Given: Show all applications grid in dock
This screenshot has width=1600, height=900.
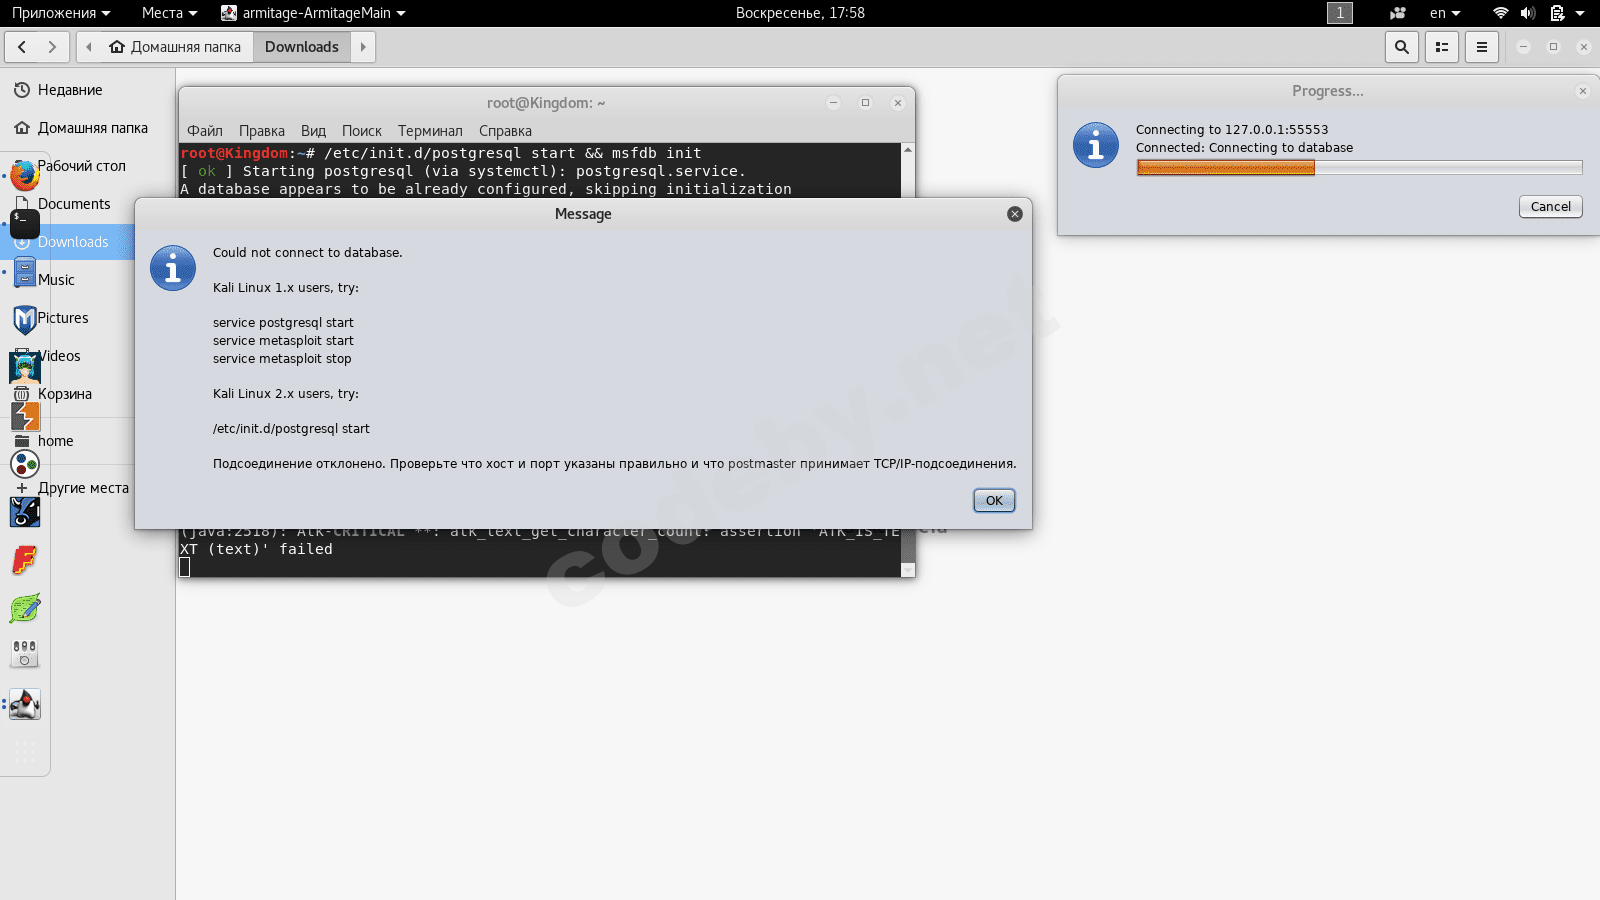Looking at the screenshot, I should (25, 751).
